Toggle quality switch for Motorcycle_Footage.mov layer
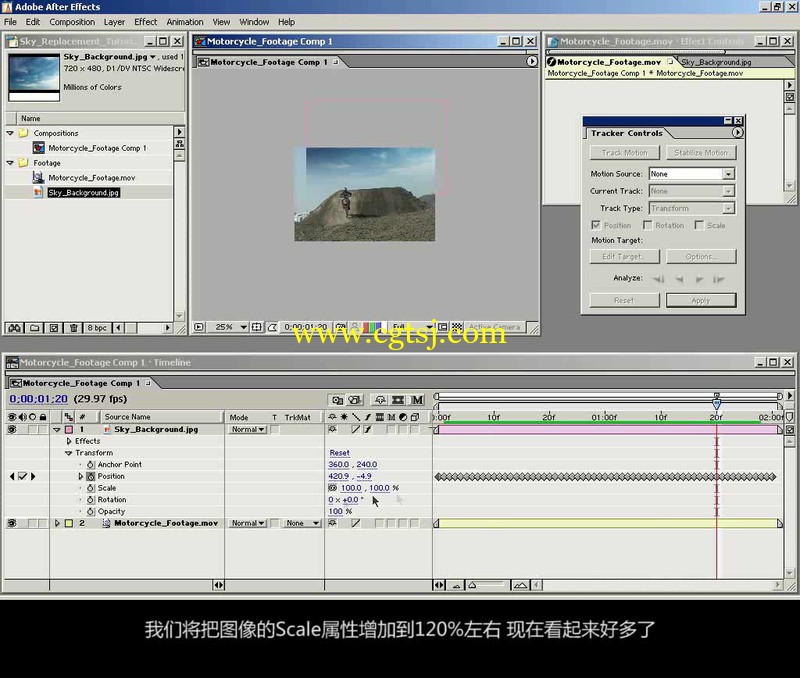This screenshot has height=678, width=800. [355, 523]
